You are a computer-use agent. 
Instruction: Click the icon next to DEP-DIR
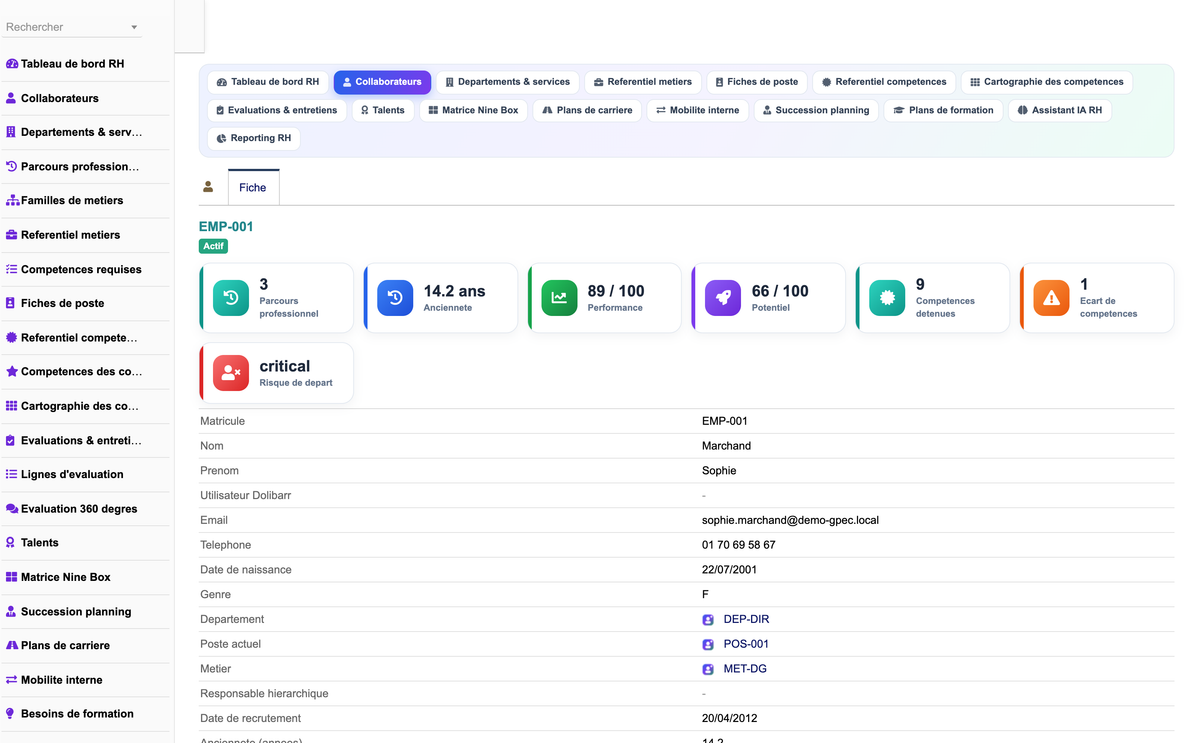point(708,620)
